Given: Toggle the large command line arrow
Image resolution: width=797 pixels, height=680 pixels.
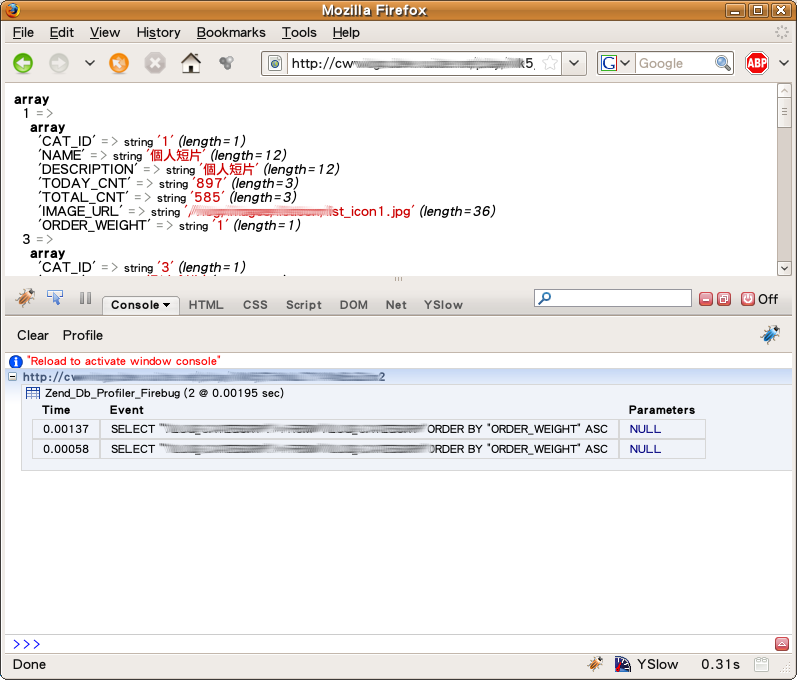Looking at the screenshot, I should (782, 644).
